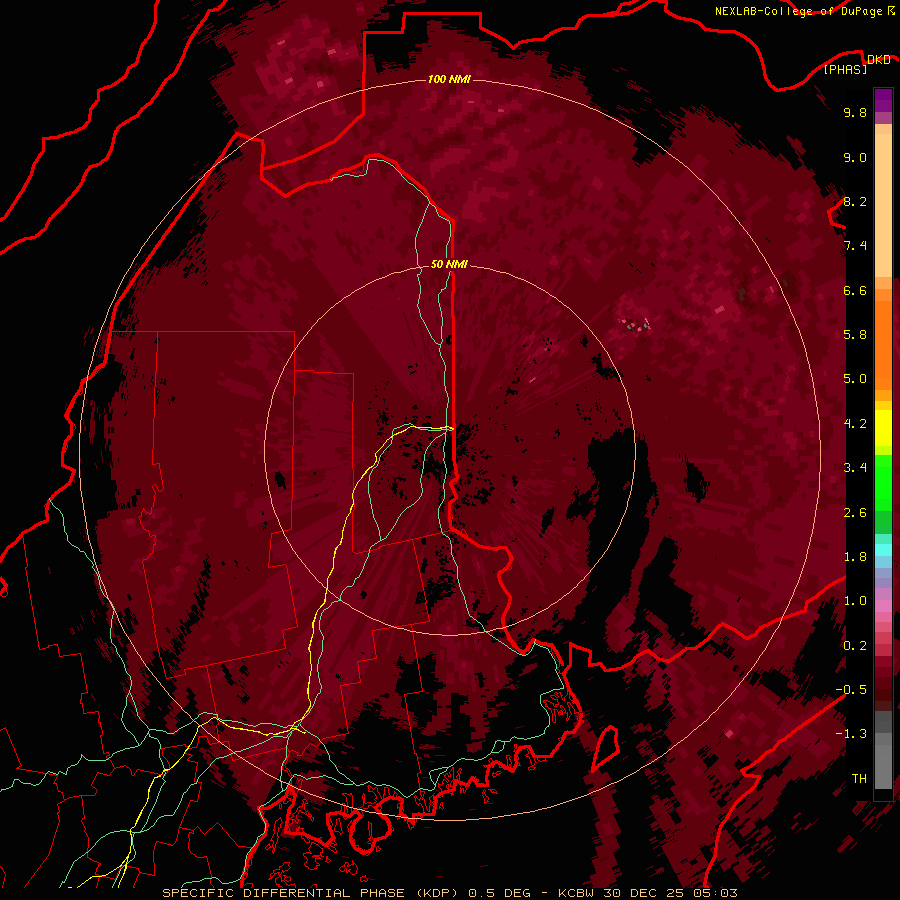
Task: Click the KCBW station identifier in caption
Action: [577, 893]
